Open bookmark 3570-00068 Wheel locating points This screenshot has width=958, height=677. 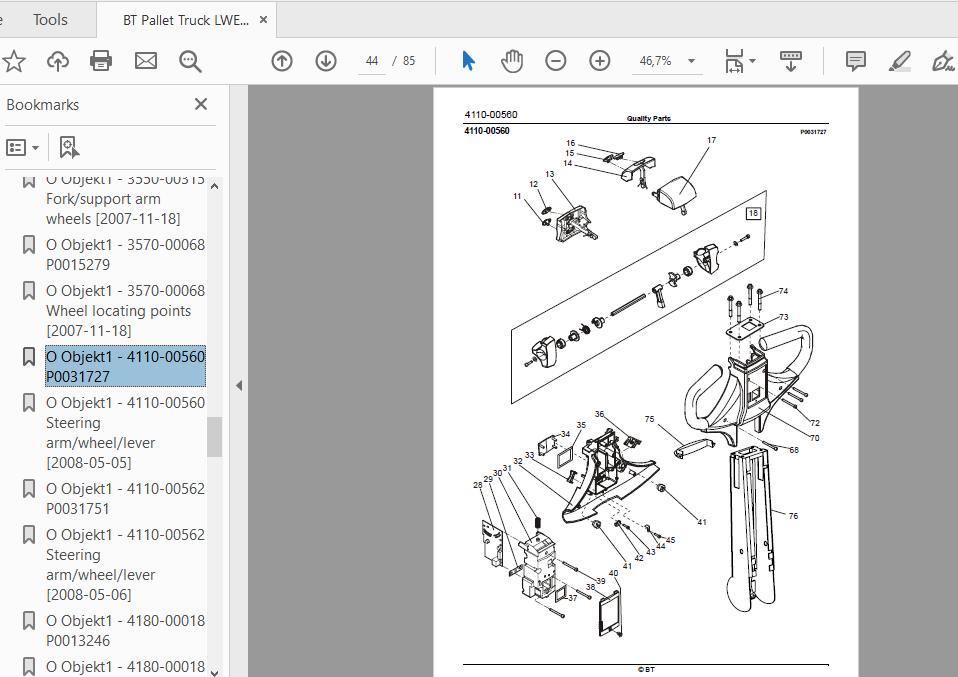125,310
